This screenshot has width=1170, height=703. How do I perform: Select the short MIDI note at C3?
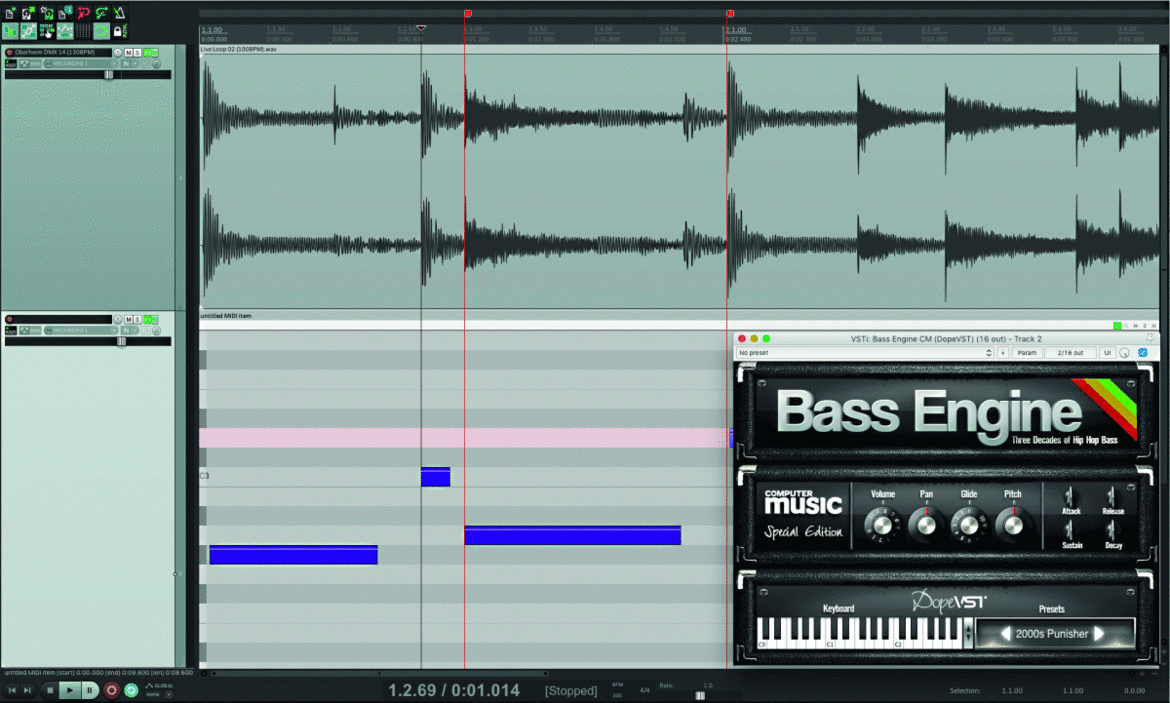click(435, 477)
